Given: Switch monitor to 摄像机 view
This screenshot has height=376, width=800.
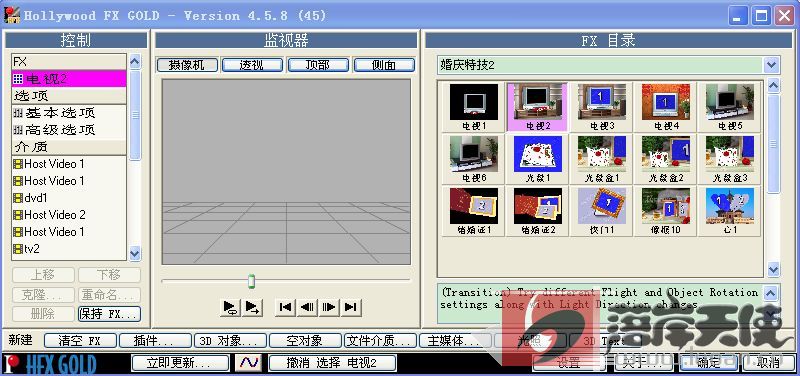Looking at the screenshot, I should (x=187, y=65).
